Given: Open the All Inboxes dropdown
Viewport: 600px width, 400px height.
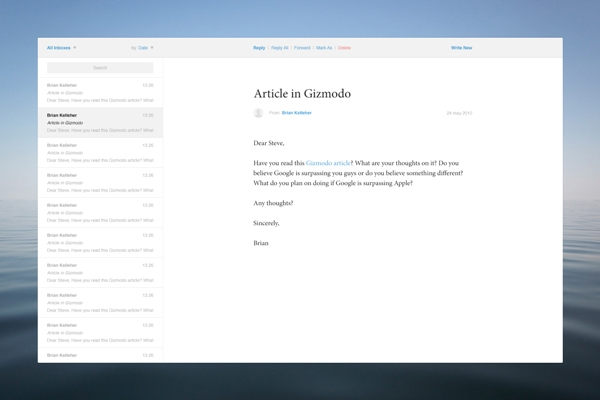Looking at the screenshot, I should (x=61, y=48).
